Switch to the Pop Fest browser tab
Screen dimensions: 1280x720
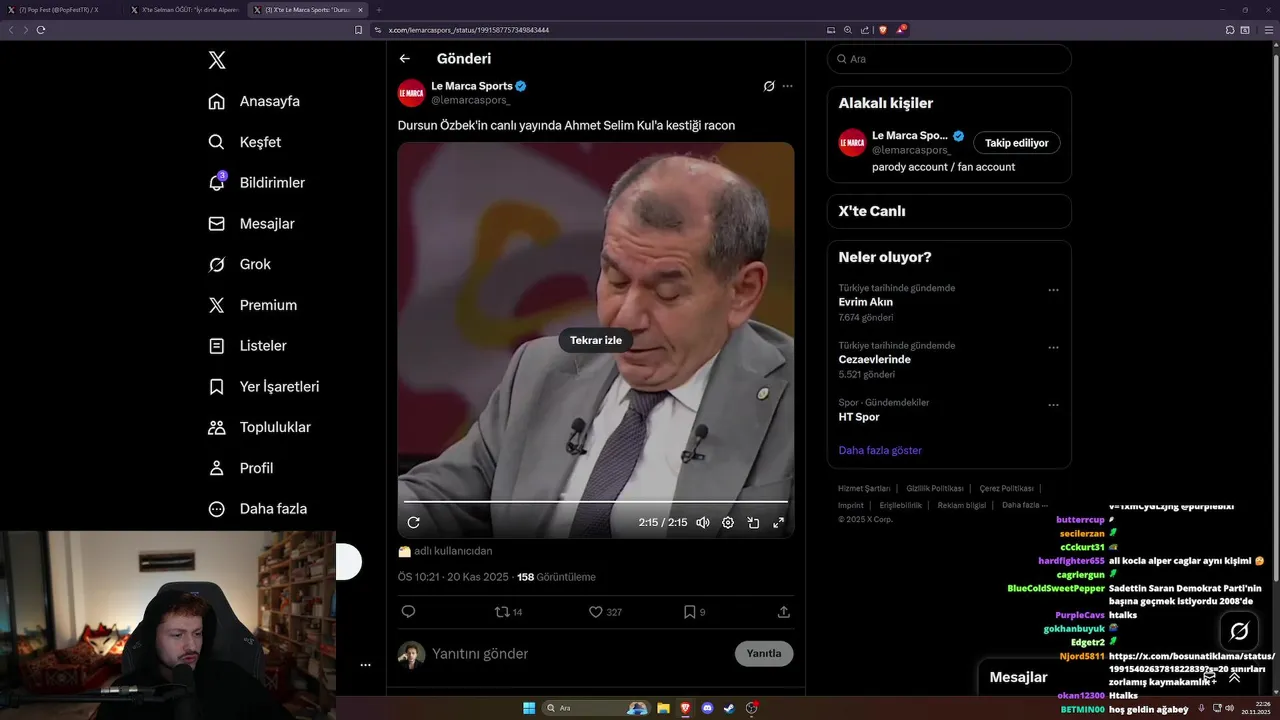[62, 9]
